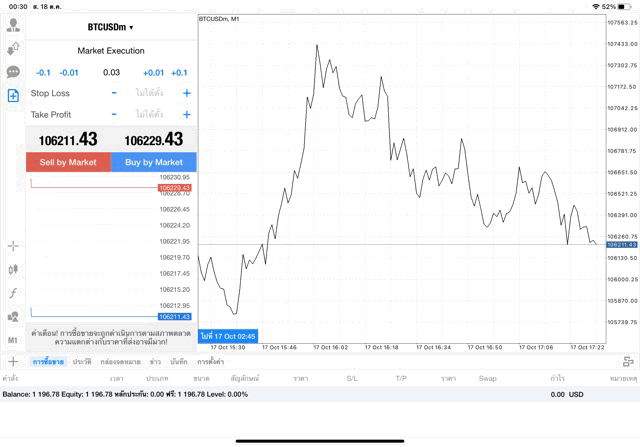Tap the layout icon at chart's bottom right
This screenshot has width=640, height=447.
(x=627, y=361)
